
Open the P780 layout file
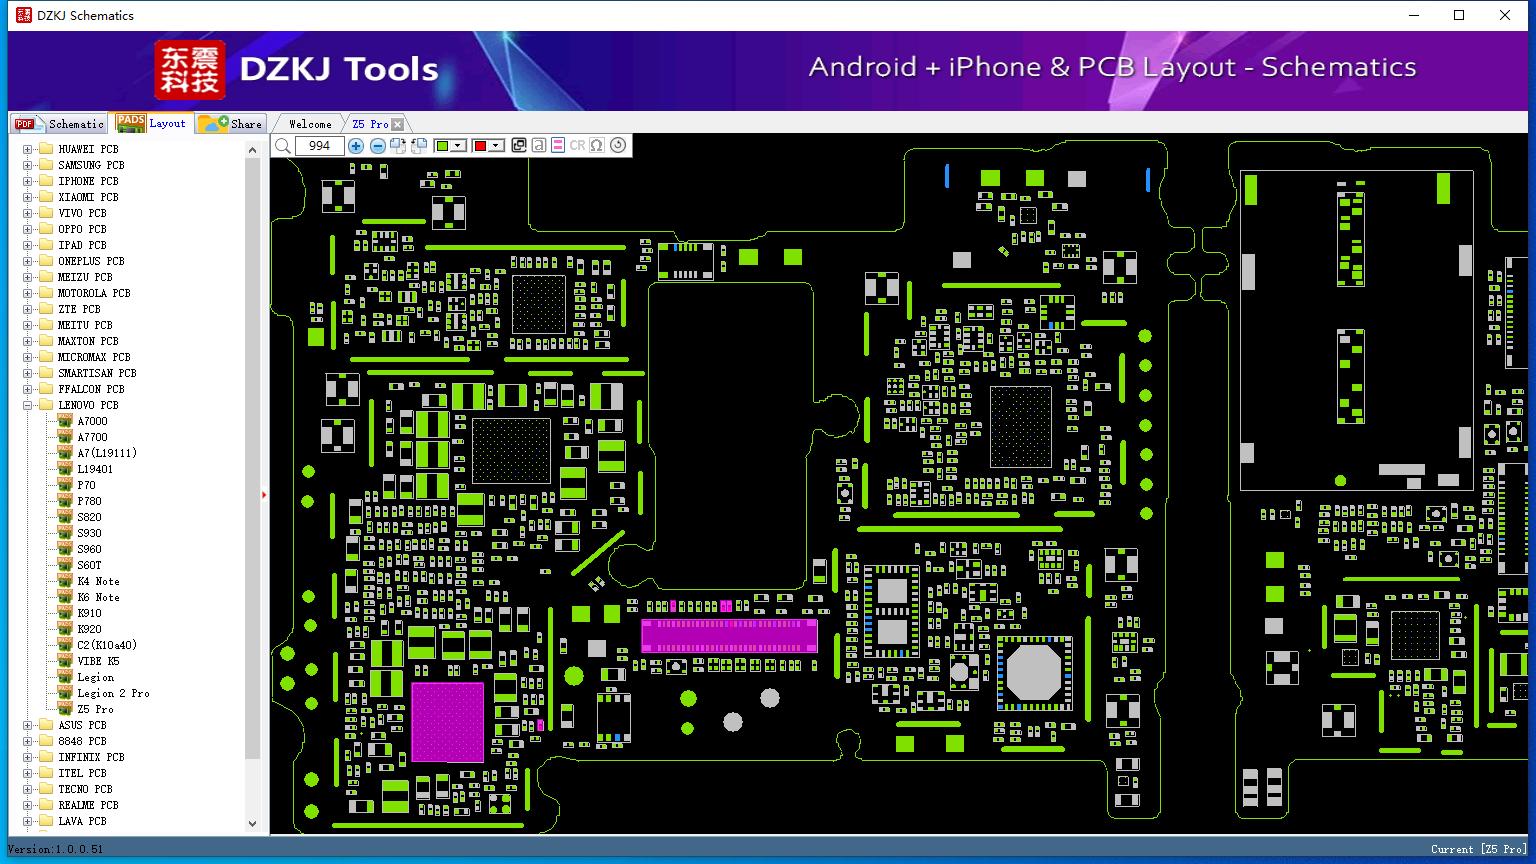pos(89,501)
